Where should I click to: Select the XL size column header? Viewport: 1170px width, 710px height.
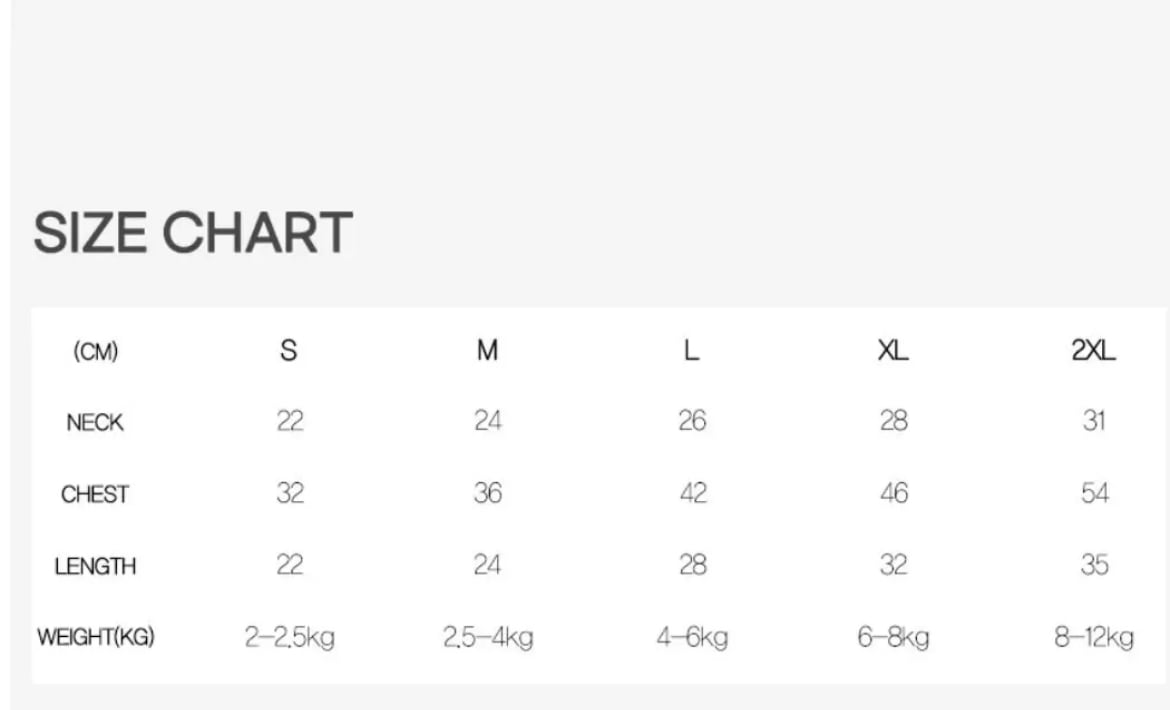point(893,351)
